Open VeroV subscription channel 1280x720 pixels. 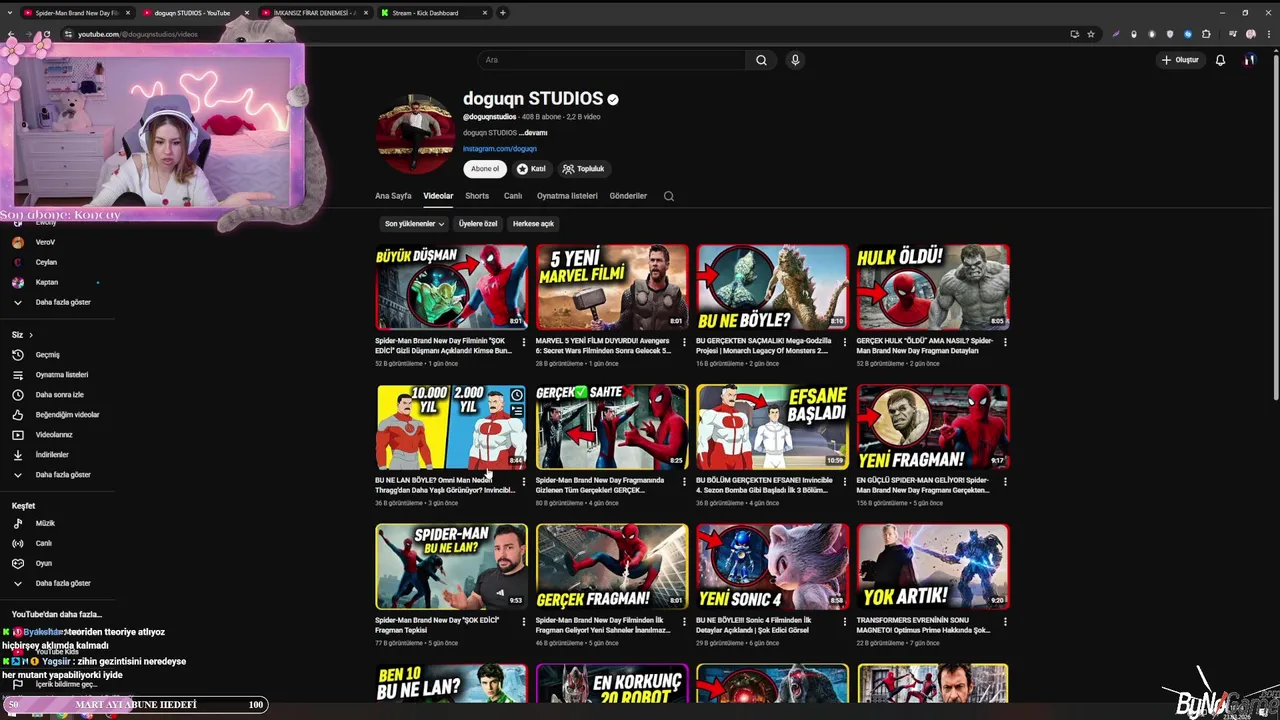click(x=45, y=242)
